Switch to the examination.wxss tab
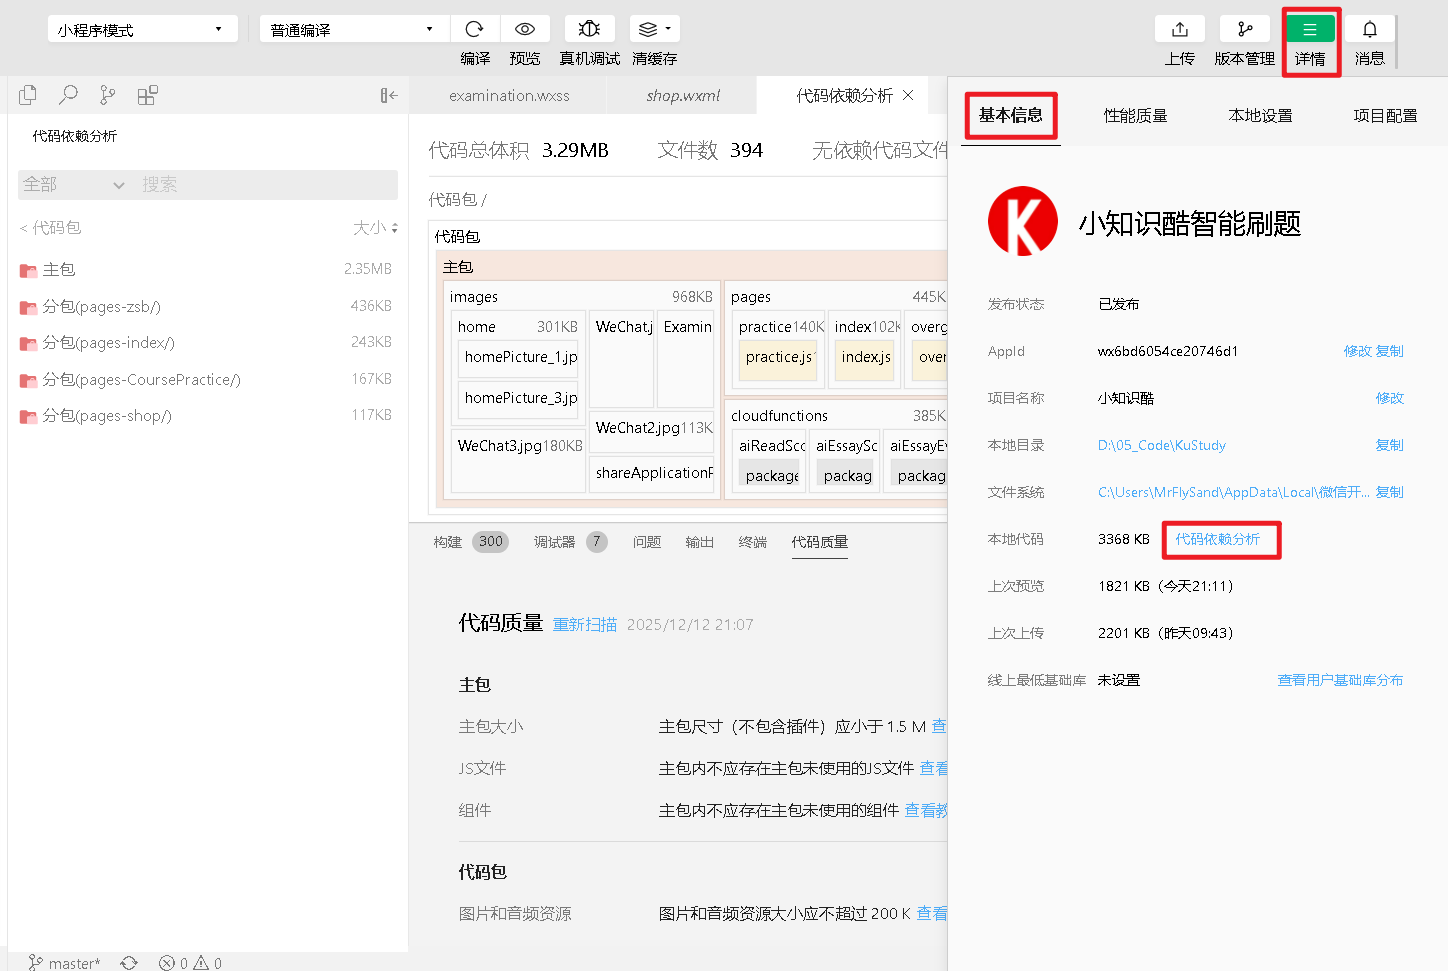The width and height of the screenshot is (1448, 971). tap(509, 95)
